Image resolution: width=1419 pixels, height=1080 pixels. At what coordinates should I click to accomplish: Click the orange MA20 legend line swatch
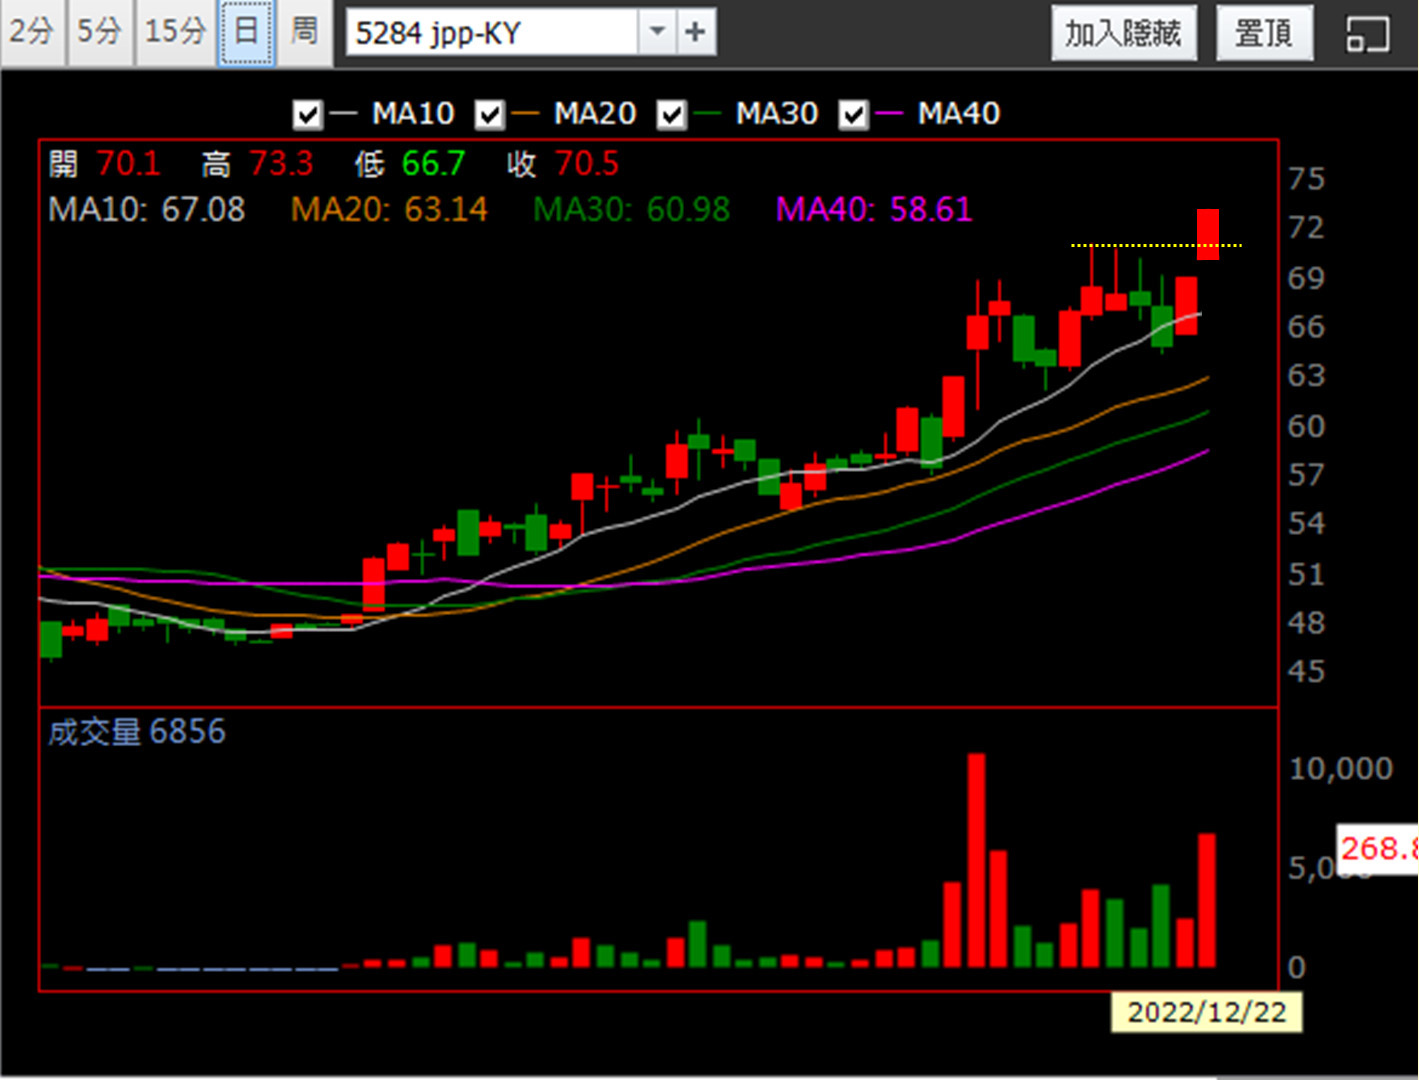pyautogui.click(x=525, y=114)
